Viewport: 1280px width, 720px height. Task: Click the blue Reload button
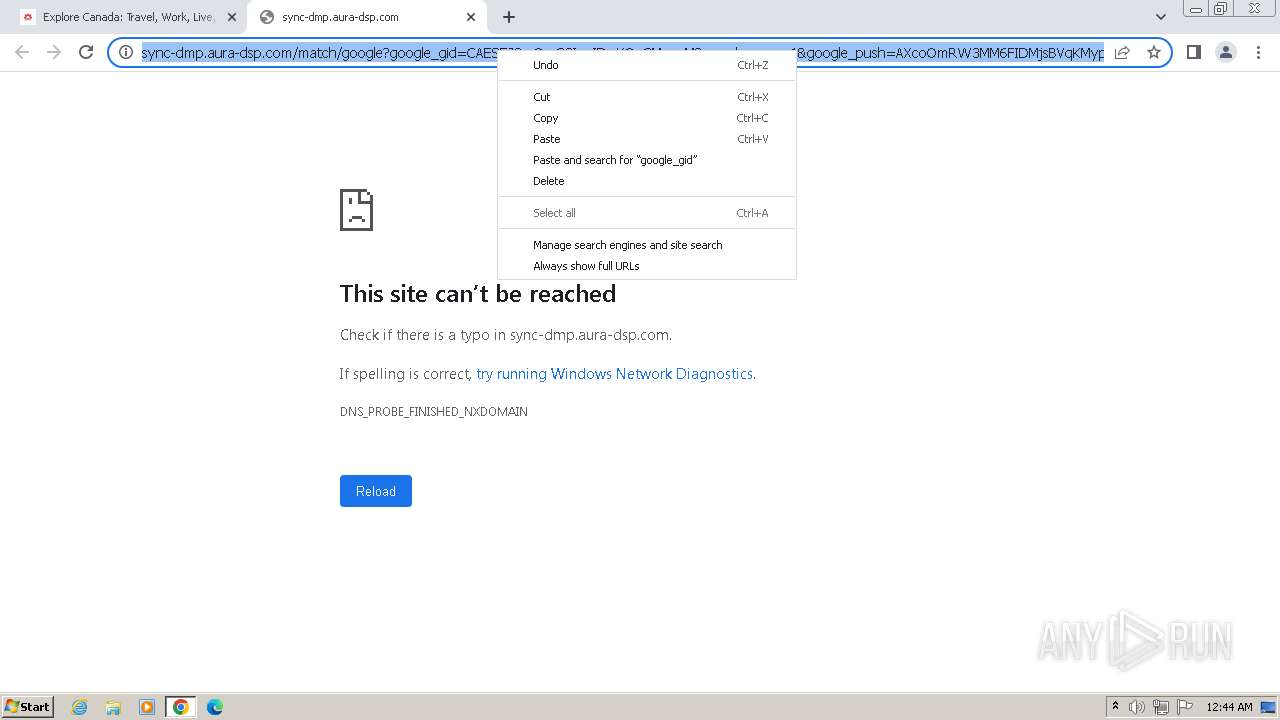(x=376, y=491)
